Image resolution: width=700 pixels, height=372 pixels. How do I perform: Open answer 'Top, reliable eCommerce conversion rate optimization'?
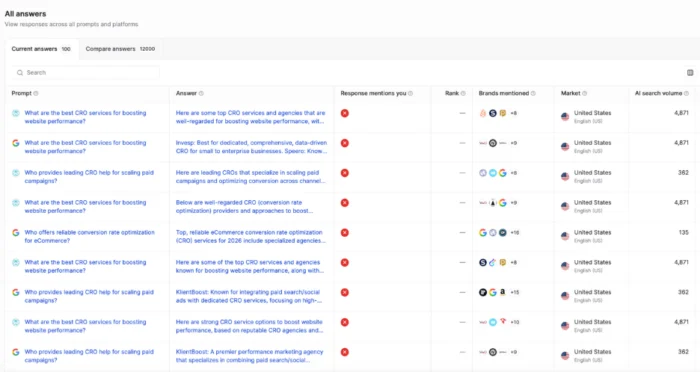(x=250, y=237)
